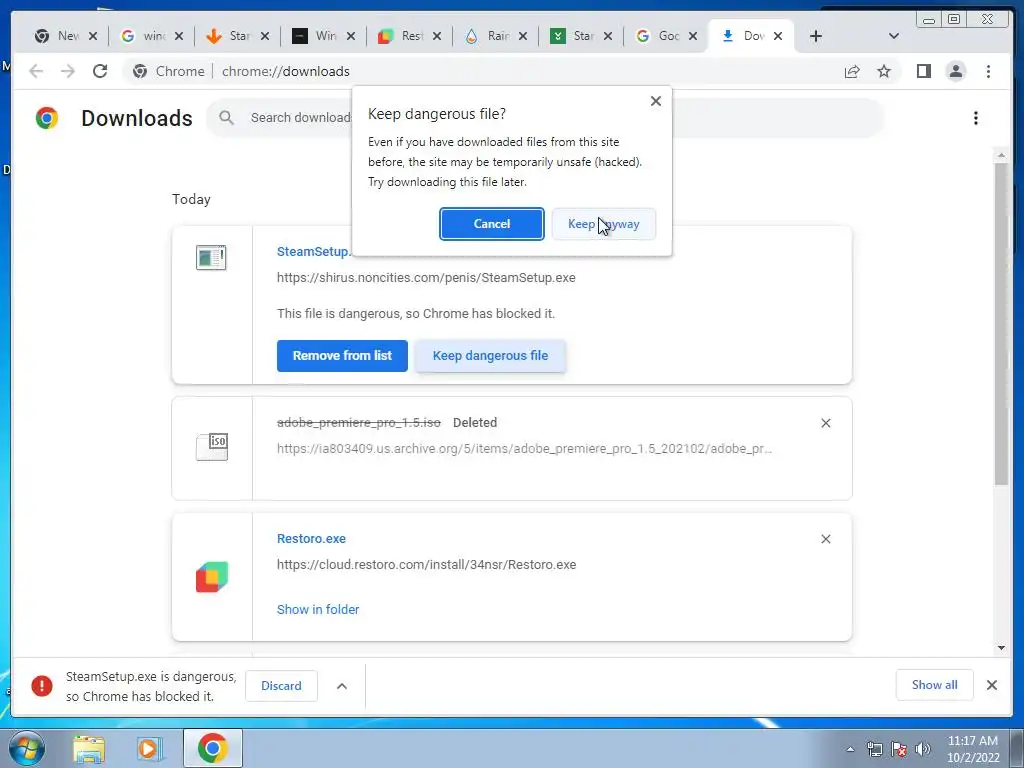Close the Rainmeter tab
The height and width of the screenshot is (768, 1024).
point(522,36)
